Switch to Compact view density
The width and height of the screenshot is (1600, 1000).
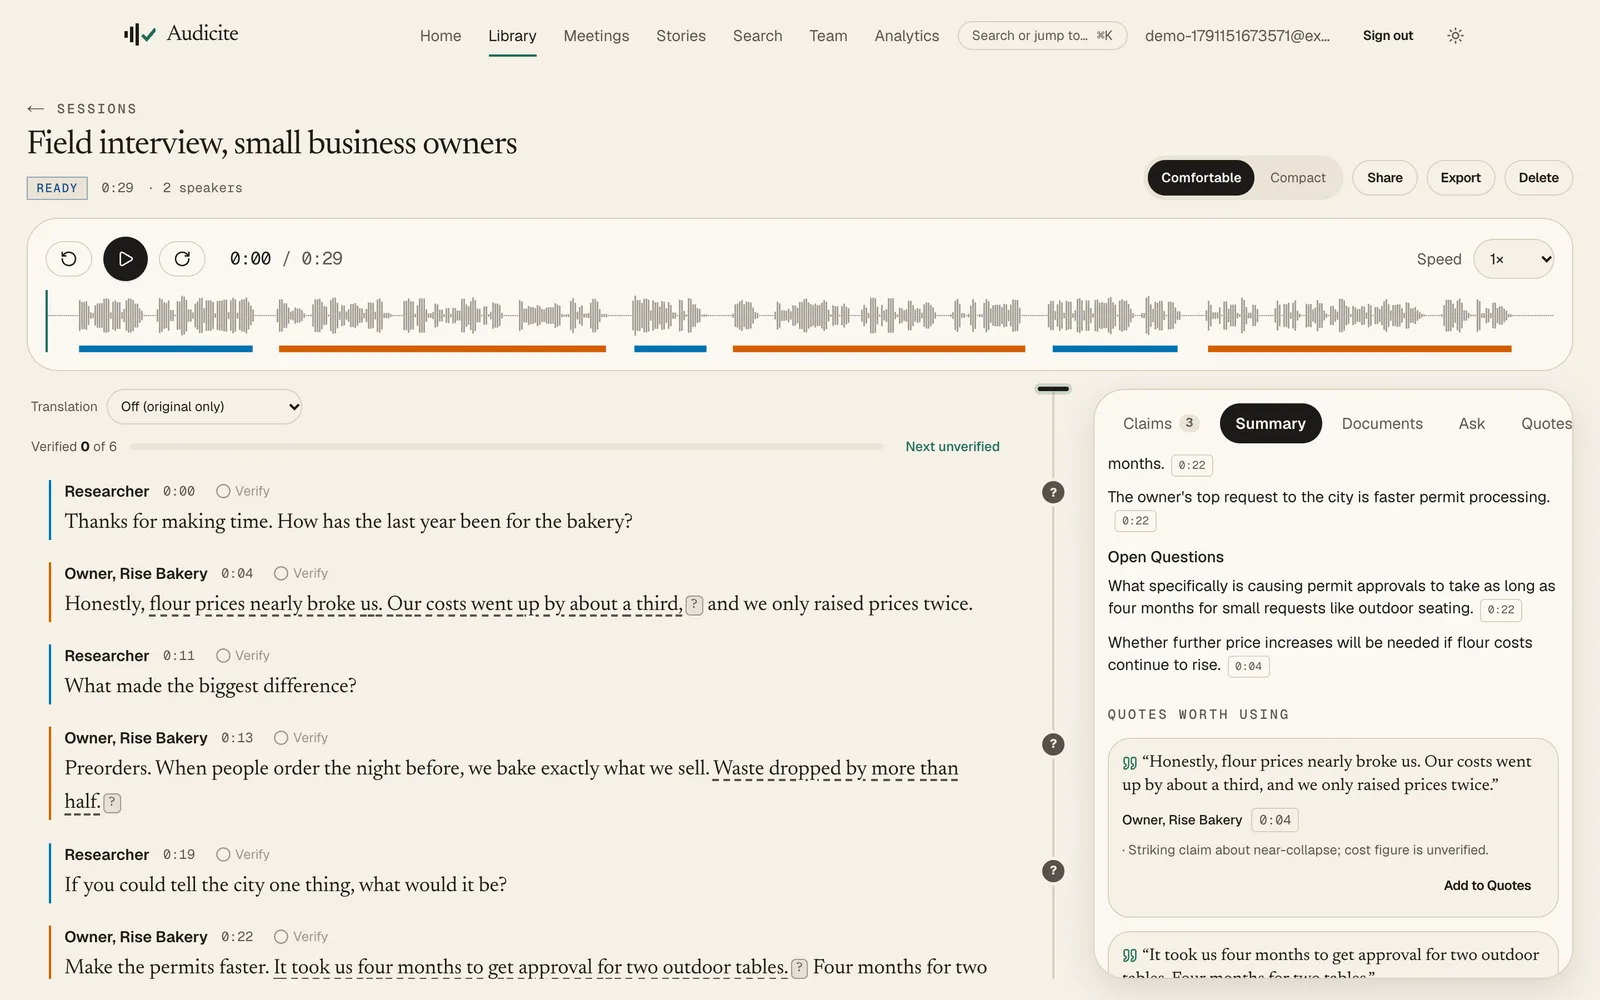pyautogui.click(x=1297, y=178)
